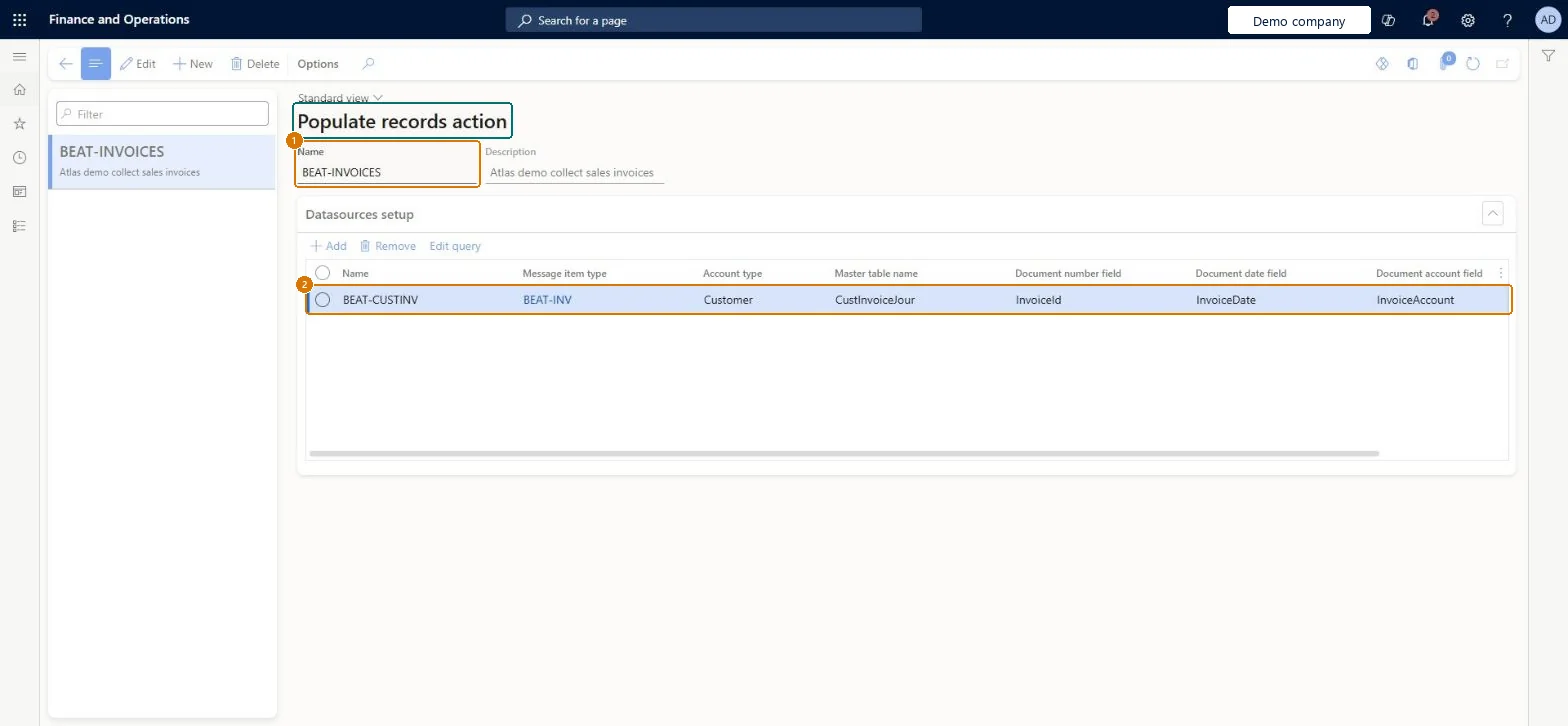Click the Filter box in the list pane
Image resolution: width=1568 pixels, height=726 pixels.
click(163, 114)
